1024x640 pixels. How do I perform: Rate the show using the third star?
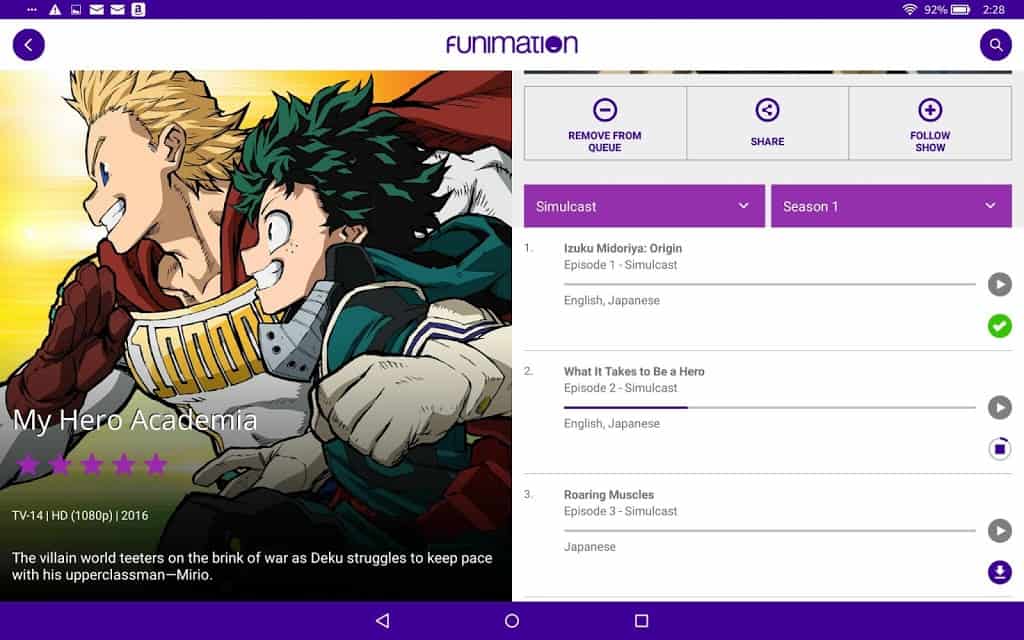click(92, 464)
